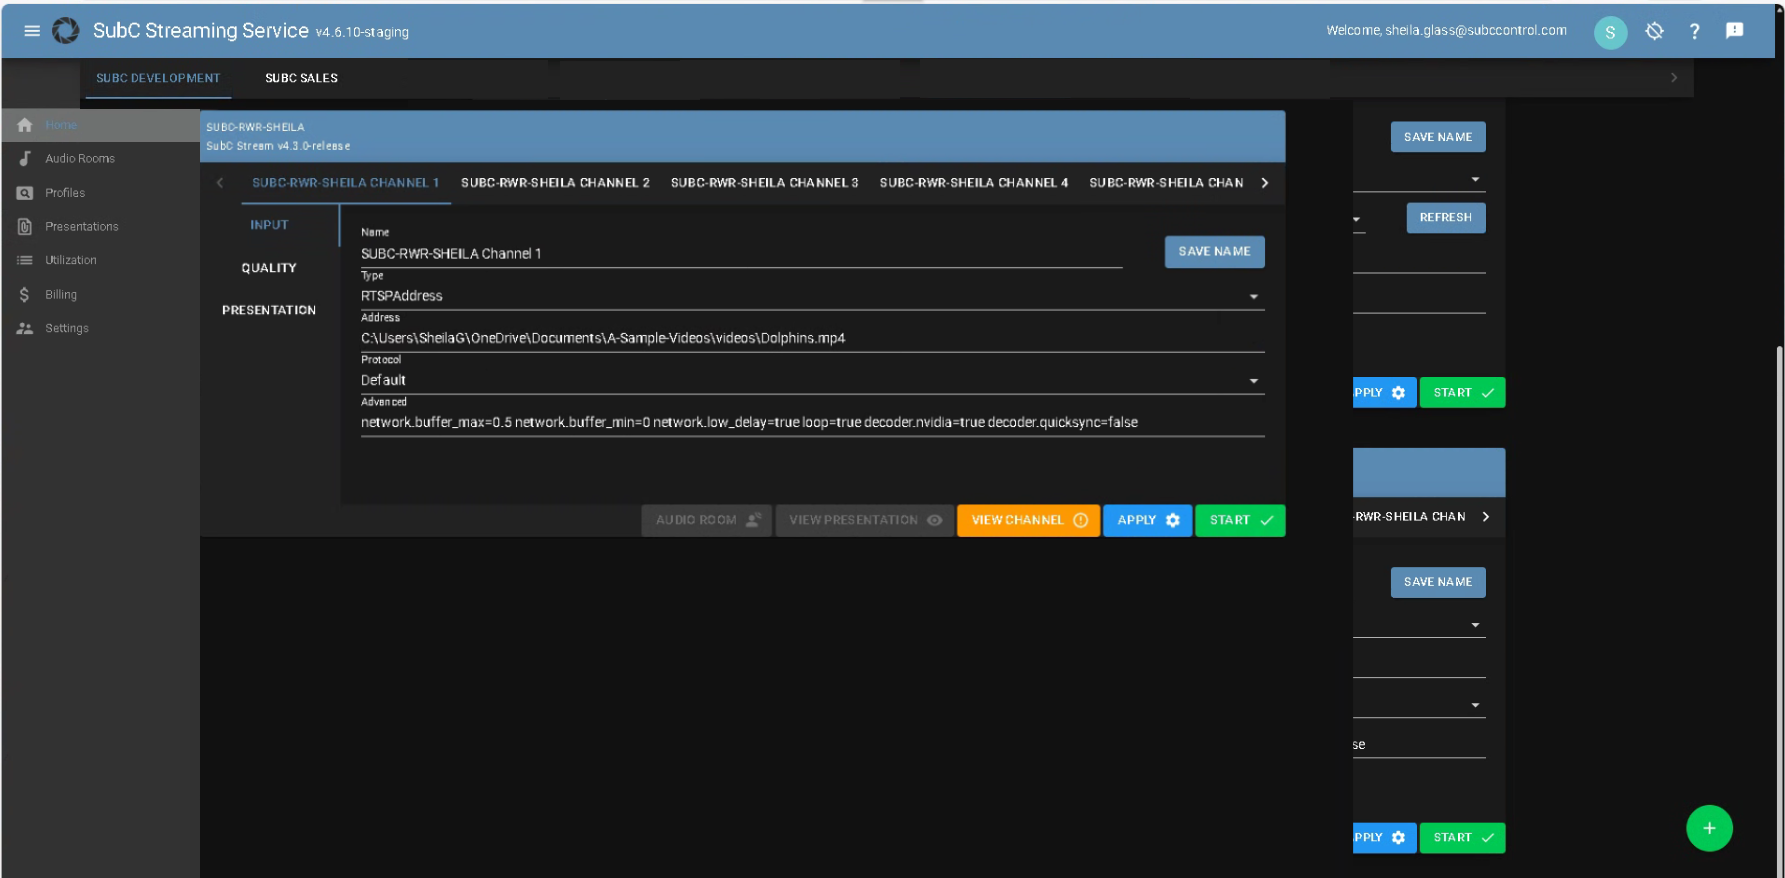Screen dimensions: 1785x878
Task: Switch to SUBC SALES tab
Action: point(301,78)
